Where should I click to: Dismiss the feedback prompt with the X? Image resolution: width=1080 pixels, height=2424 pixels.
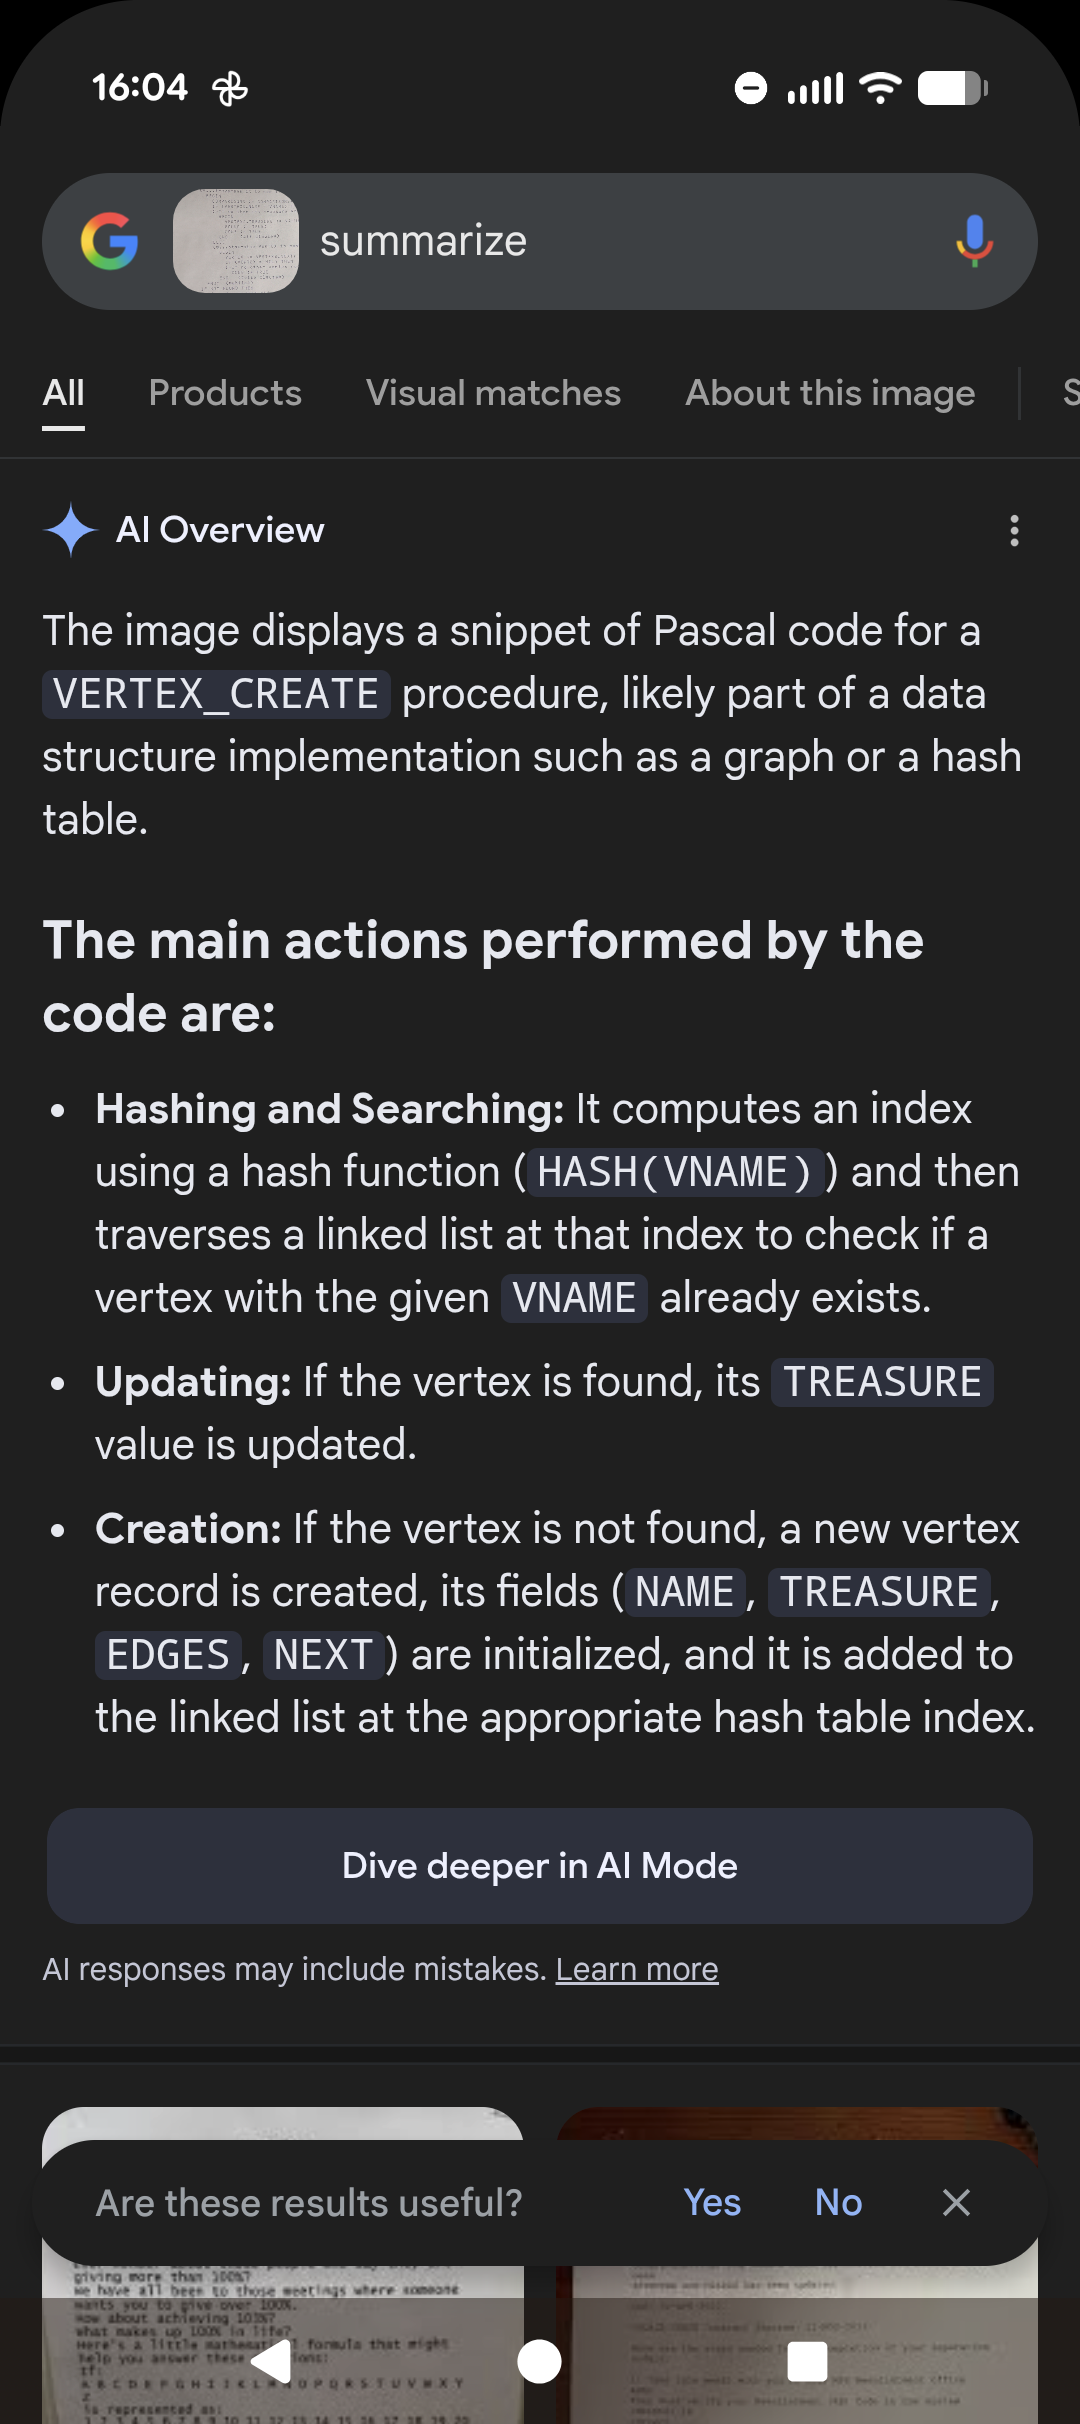955,2202
